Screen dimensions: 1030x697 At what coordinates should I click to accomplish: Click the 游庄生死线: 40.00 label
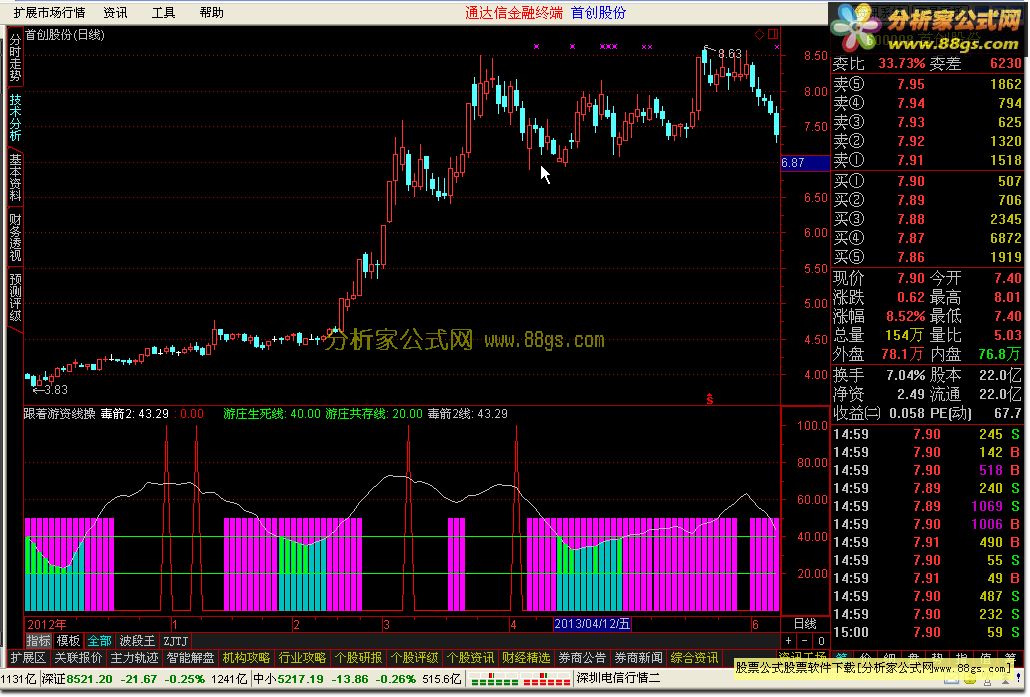[271, 414]
